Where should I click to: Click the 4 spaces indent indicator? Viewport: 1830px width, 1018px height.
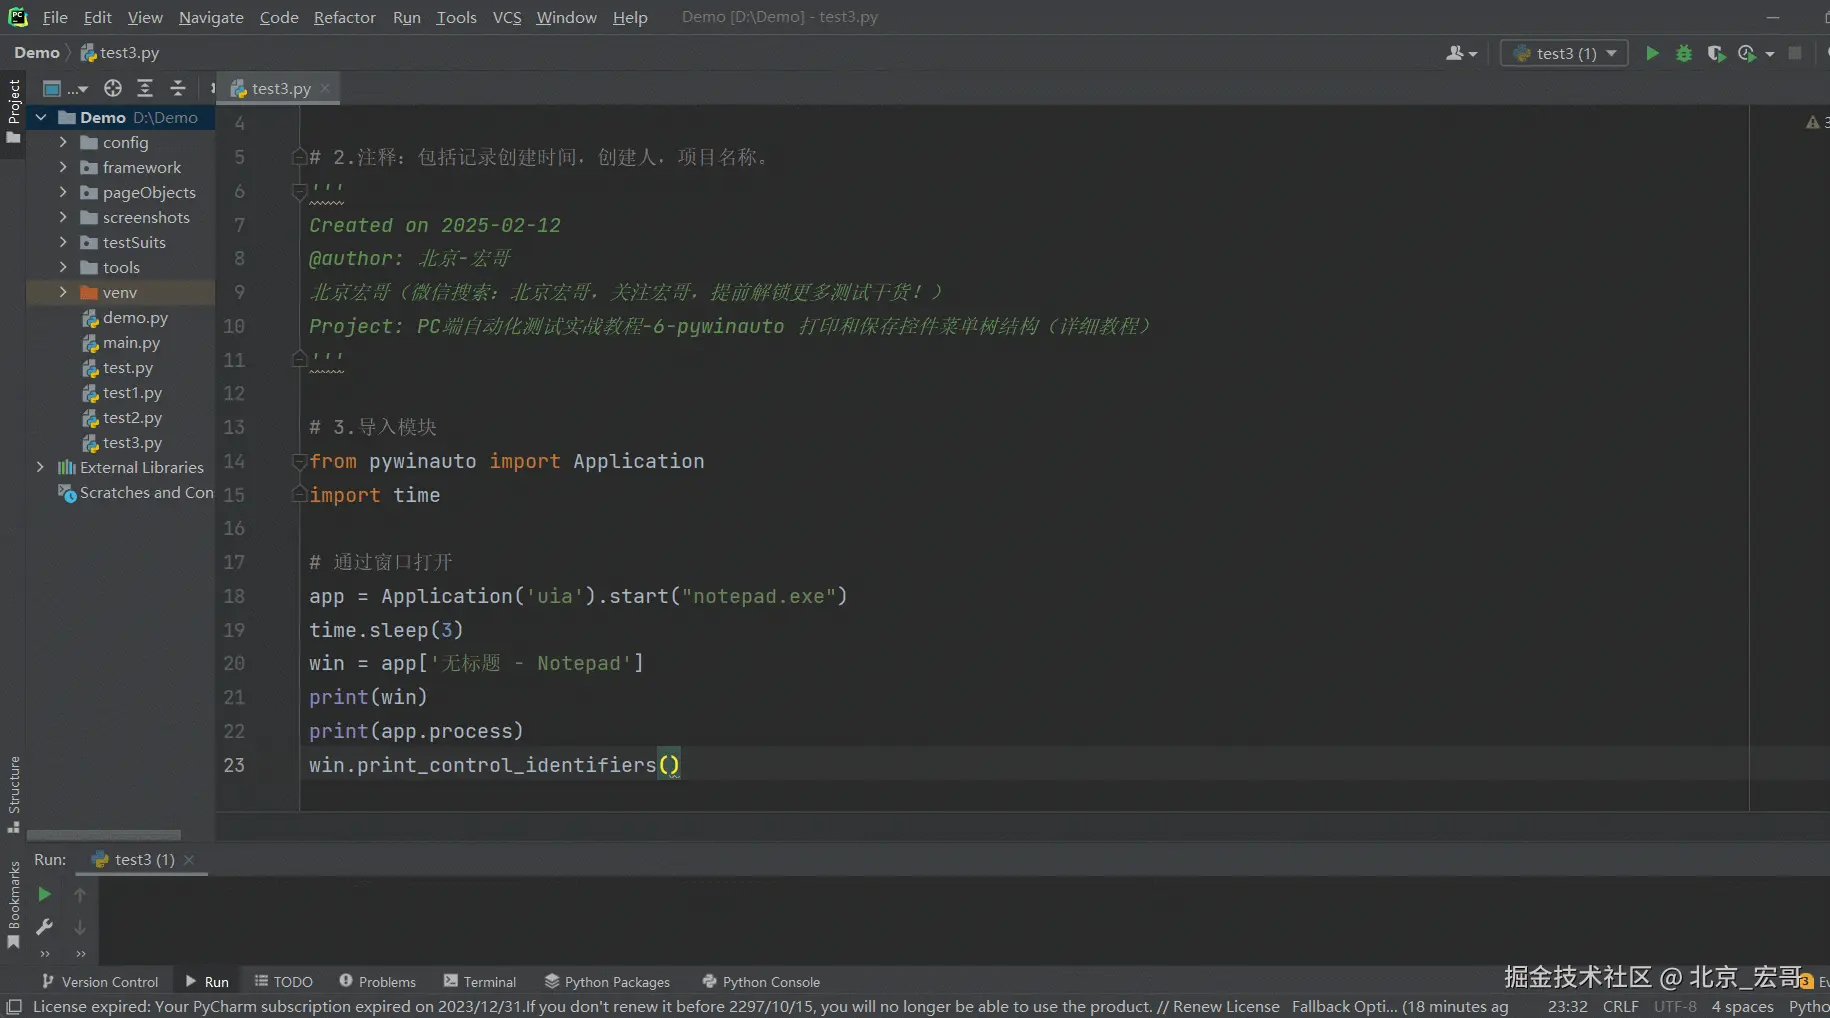1742,1006
